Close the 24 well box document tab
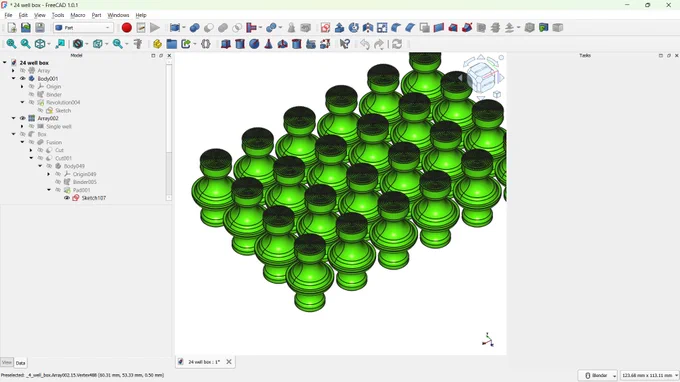The image size is (680, 382). point(229,362)
